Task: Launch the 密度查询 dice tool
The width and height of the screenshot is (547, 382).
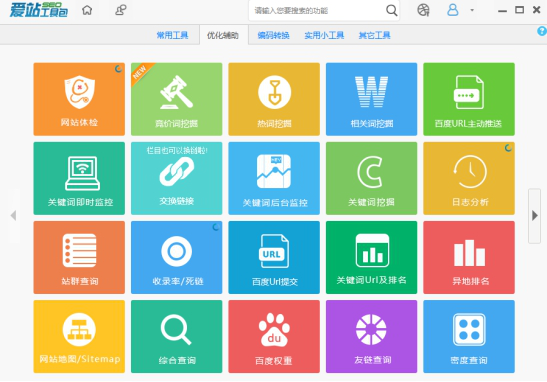Action: [x=469, y=337]
